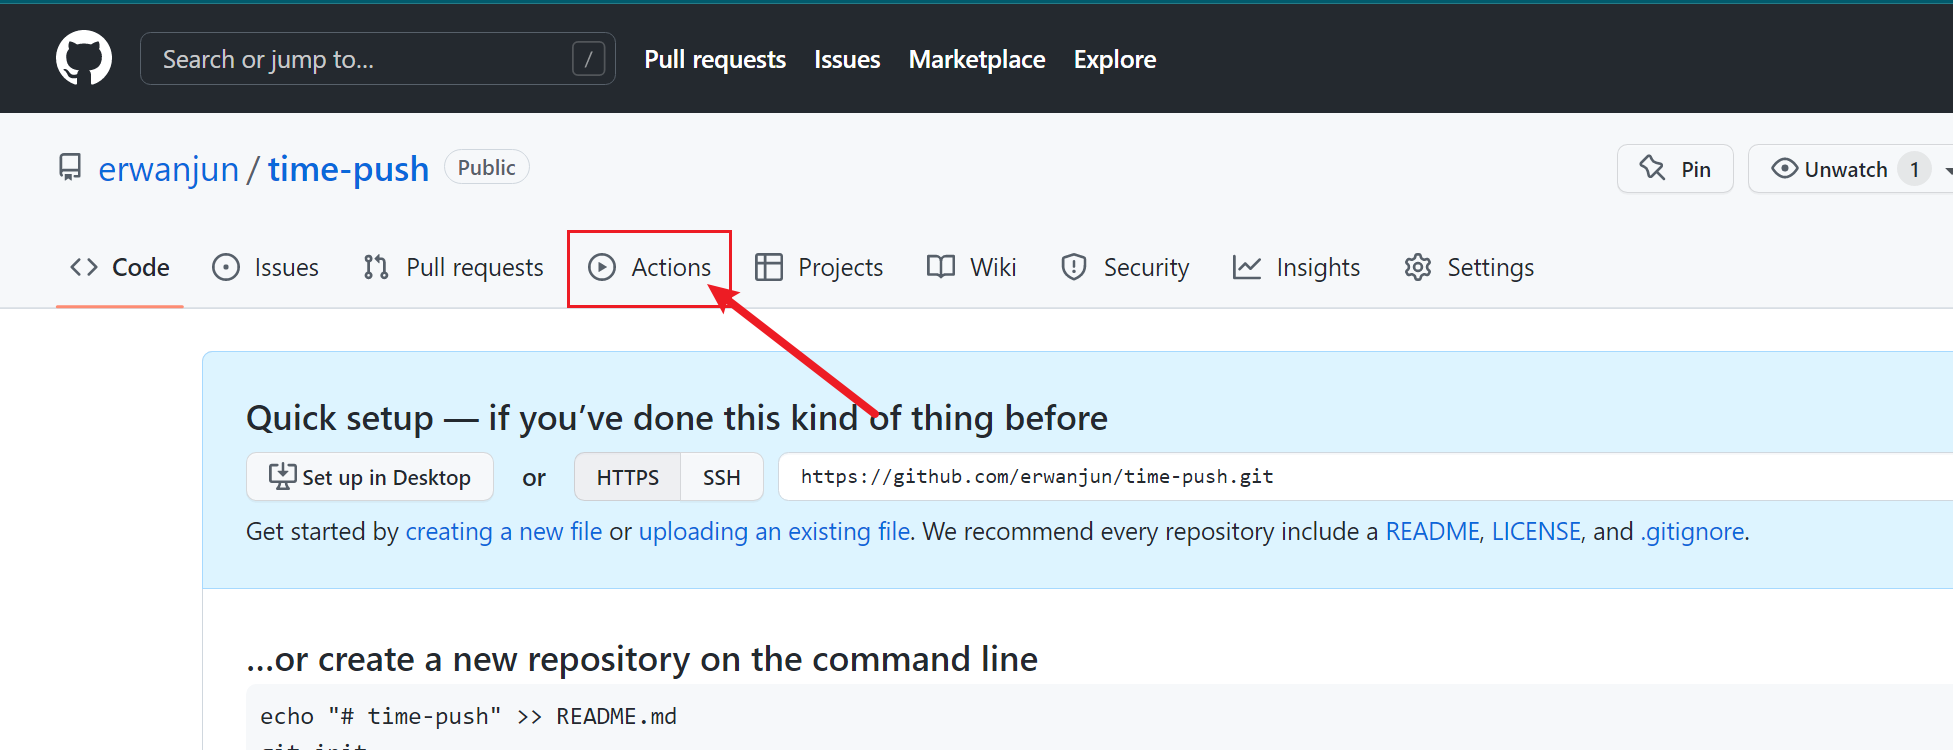Image resolution: width=1953 pixels, height=750 pixels.
Task: Open Pull requests in top navigation
Action: click(x=715, y=59)
